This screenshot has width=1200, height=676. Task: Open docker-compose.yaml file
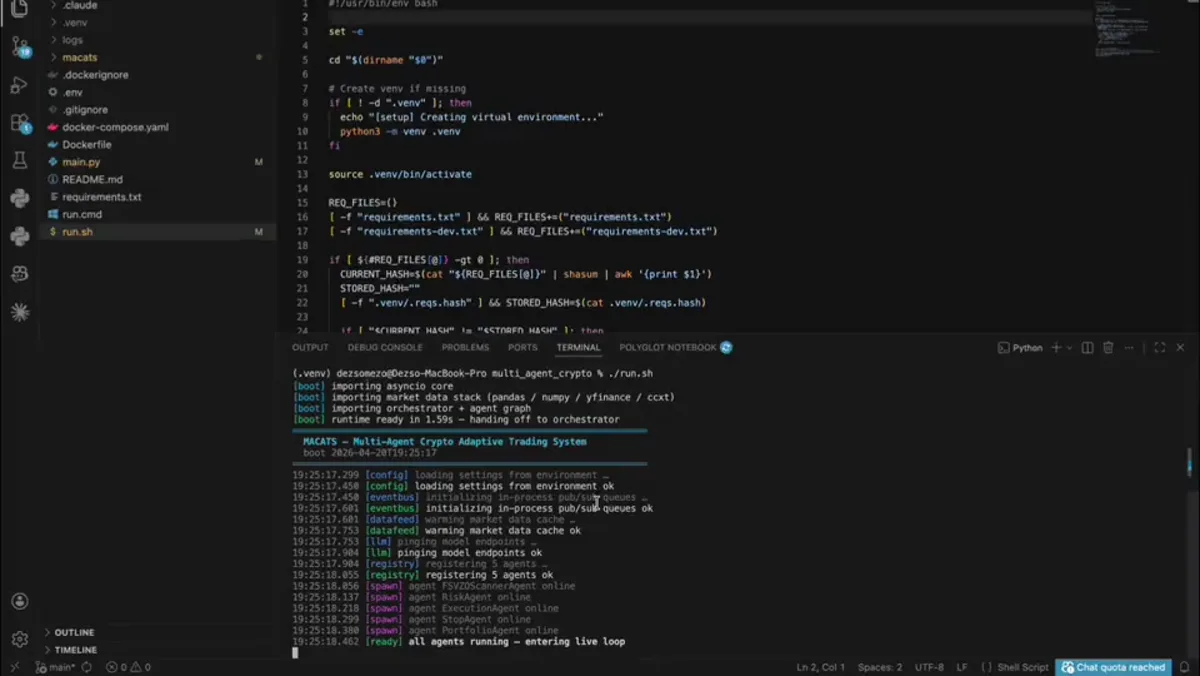pos(115,127)
